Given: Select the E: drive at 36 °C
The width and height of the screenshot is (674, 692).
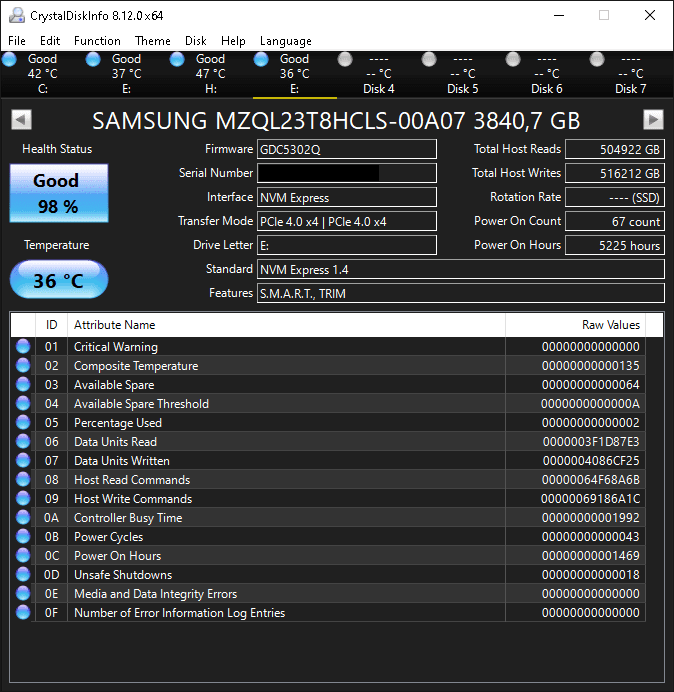Looking at the screenshot, I should click(294, 74).
